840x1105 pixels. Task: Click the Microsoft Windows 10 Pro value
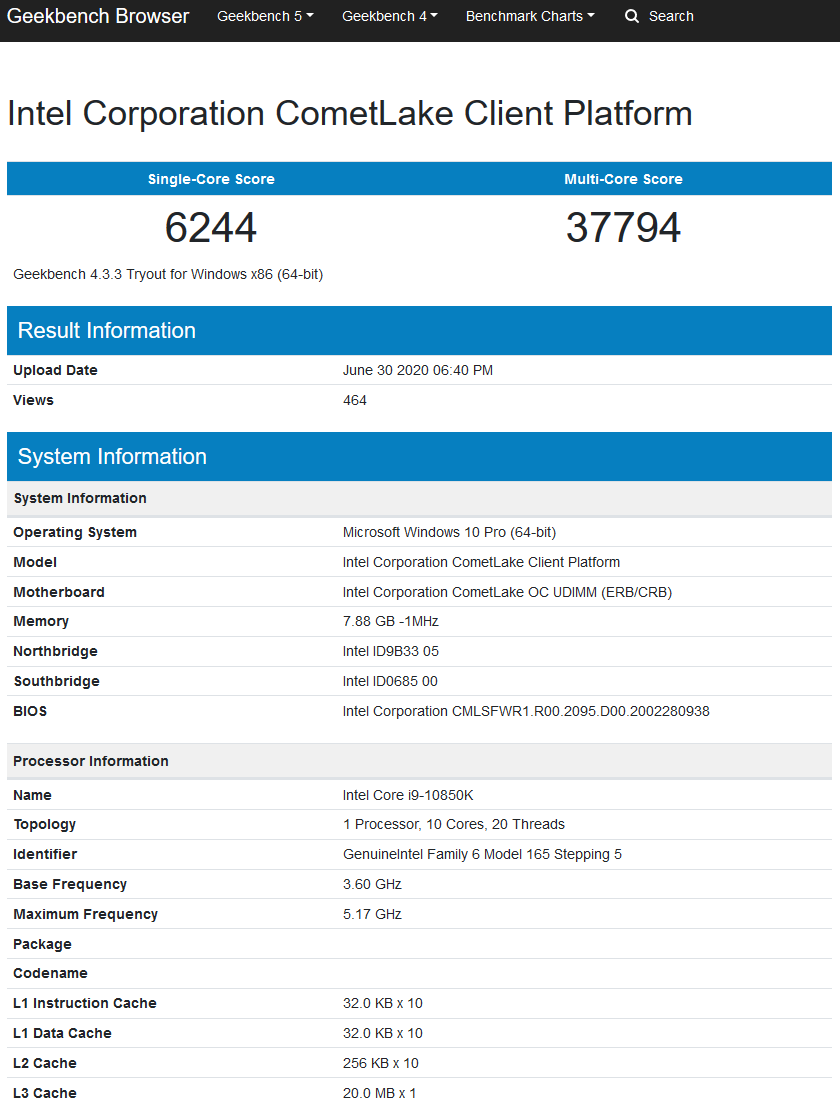pyautogui.click(x=449, y=533)
